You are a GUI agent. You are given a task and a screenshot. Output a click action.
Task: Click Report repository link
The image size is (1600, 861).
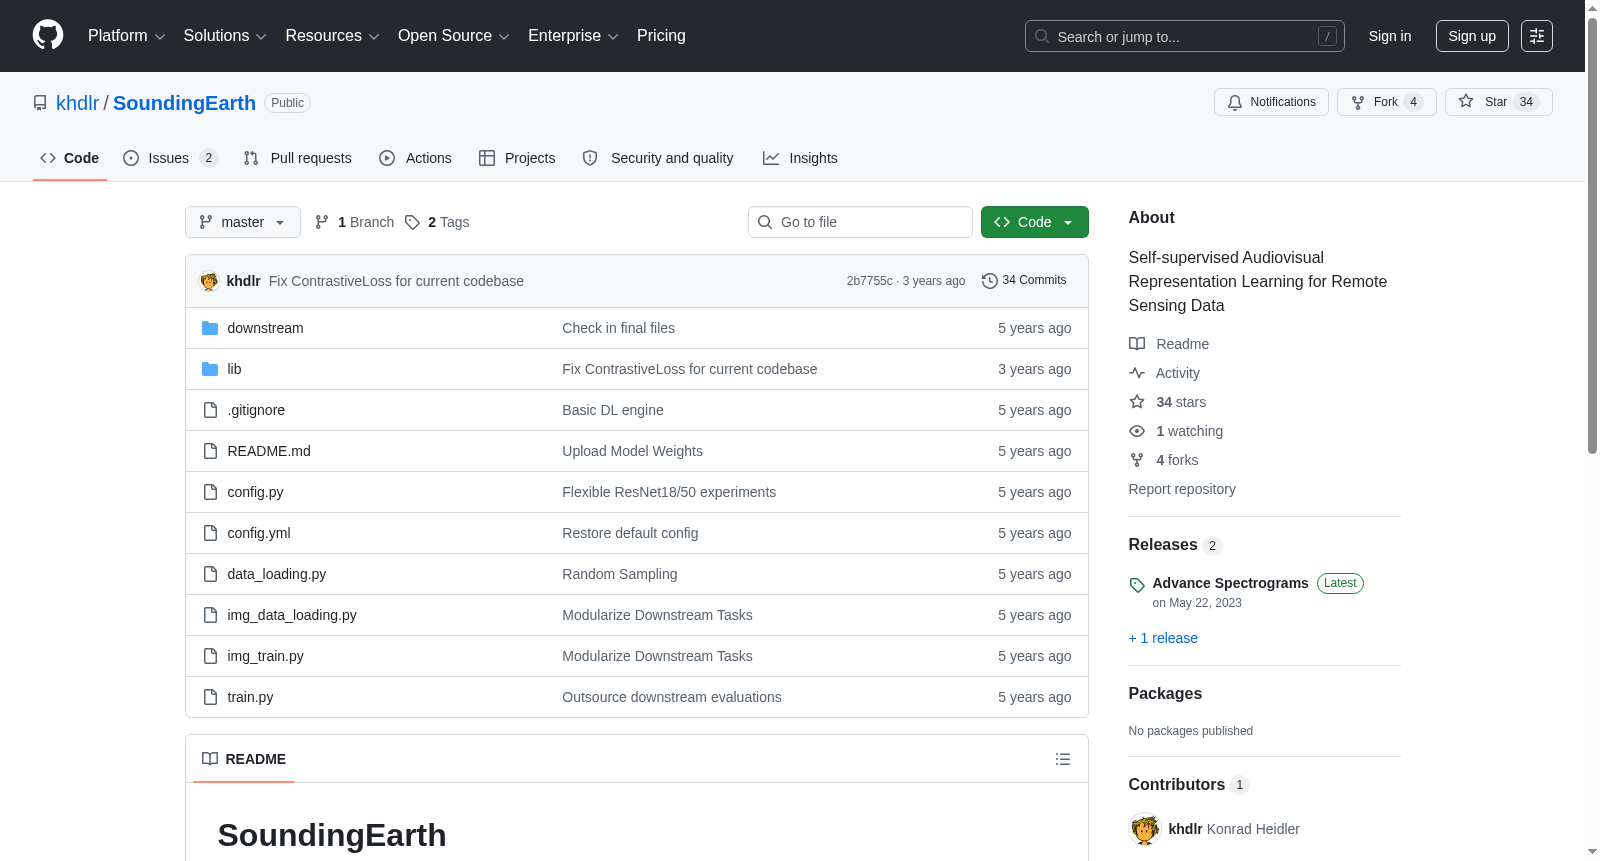coord(1182,489)
